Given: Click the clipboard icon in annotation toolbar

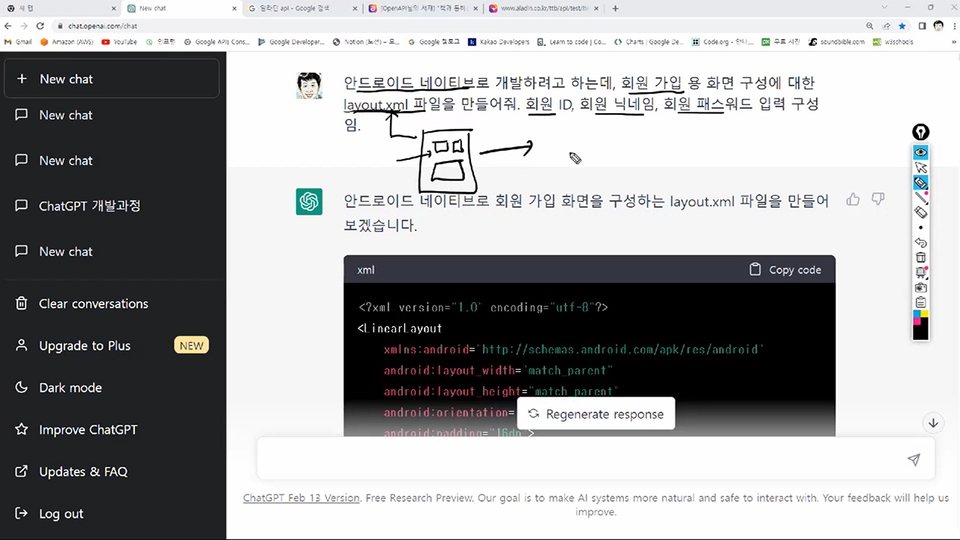Looking at the screenshot, I should click(x=920, y=302).
